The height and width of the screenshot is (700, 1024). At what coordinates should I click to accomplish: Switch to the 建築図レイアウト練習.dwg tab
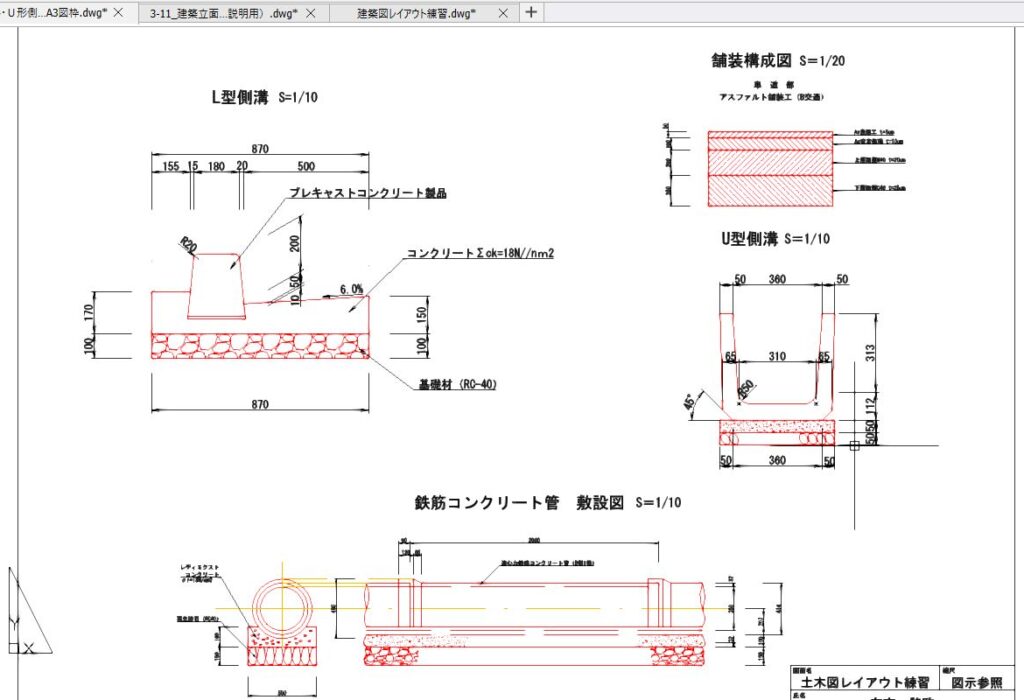click(x=418, y=13)
